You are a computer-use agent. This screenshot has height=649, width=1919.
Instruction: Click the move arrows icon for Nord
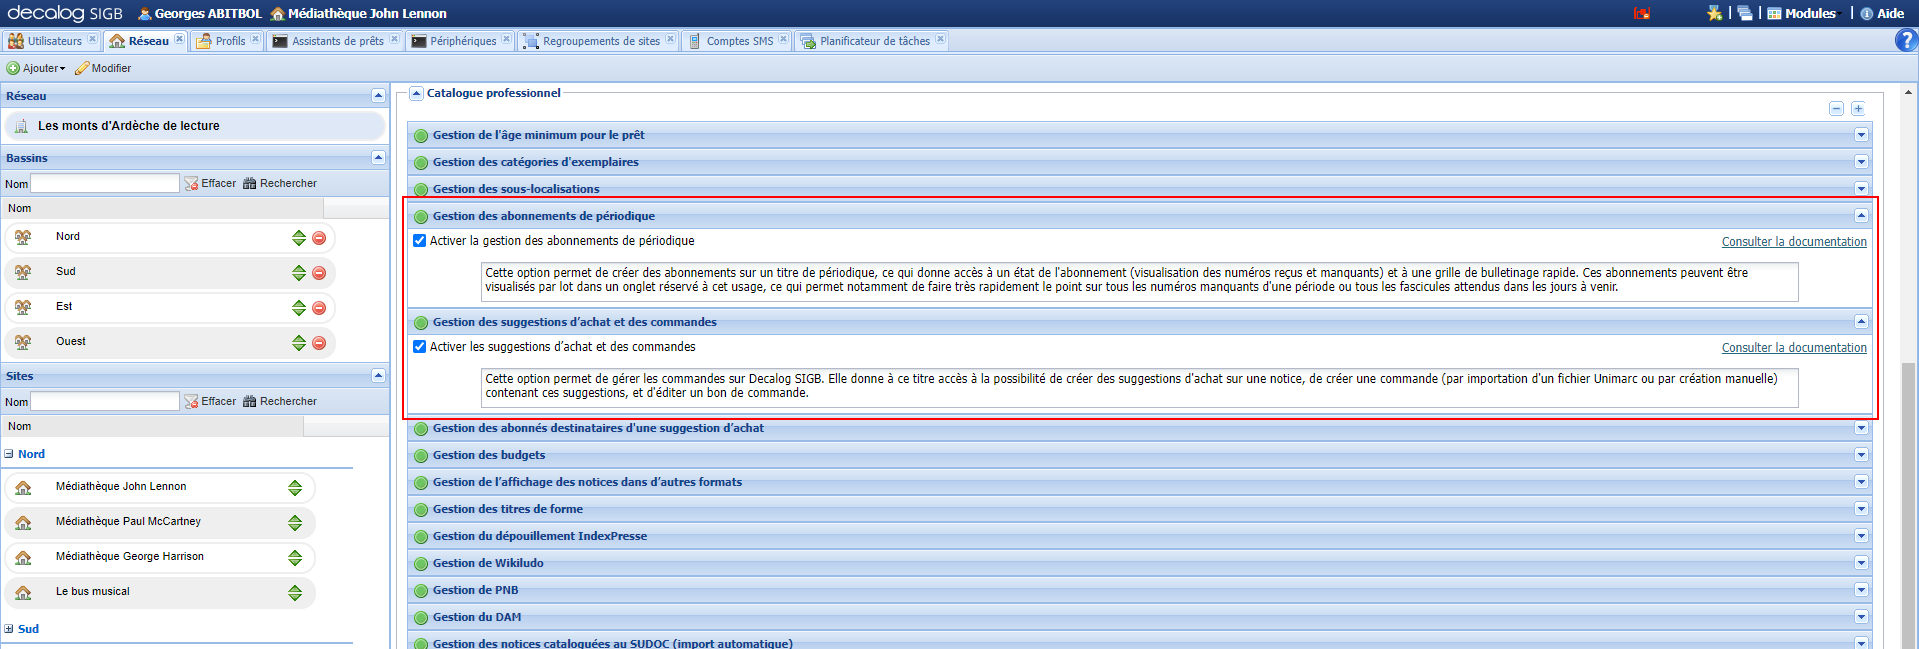click(x=299, y=238)
